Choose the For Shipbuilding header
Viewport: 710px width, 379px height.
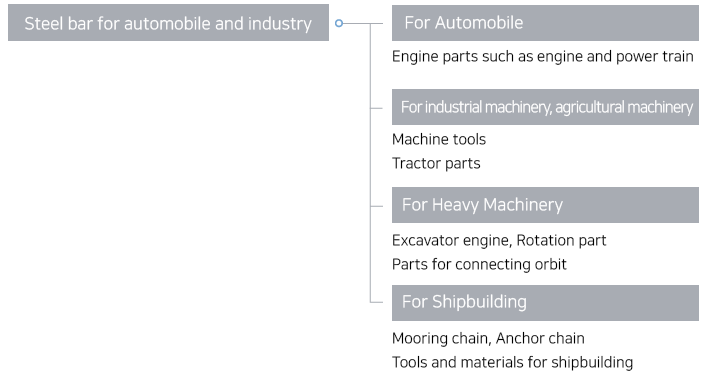coord(545,302)
